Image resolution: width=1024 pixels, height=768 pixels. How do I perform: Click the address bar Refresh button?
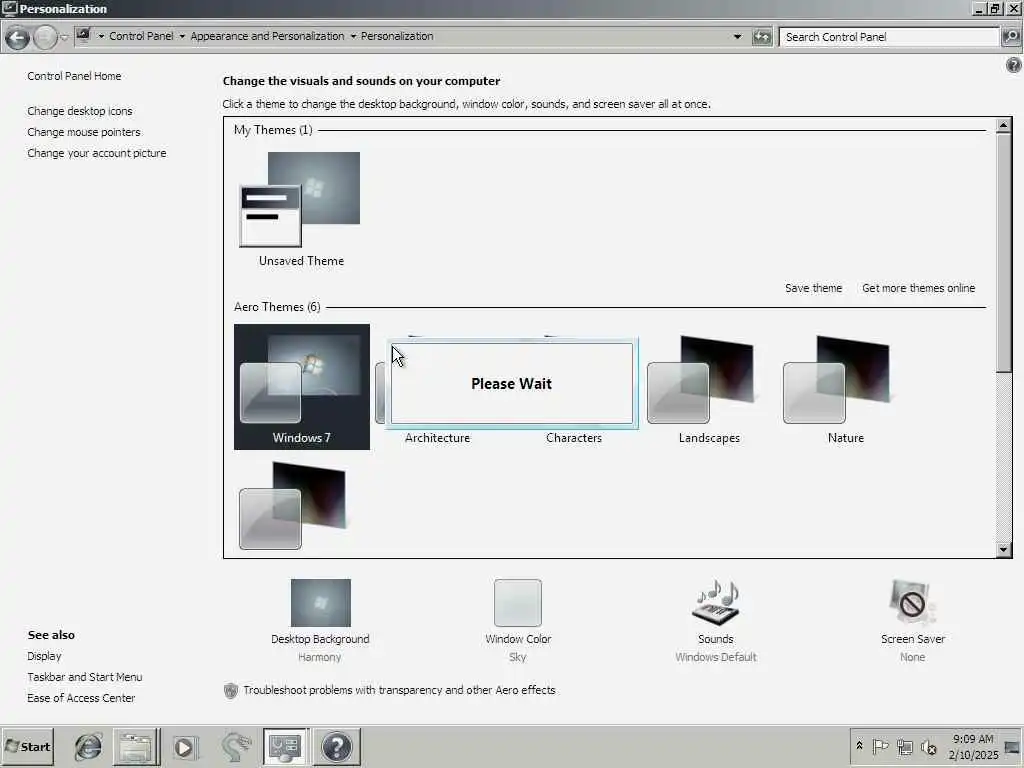point(762,37)
